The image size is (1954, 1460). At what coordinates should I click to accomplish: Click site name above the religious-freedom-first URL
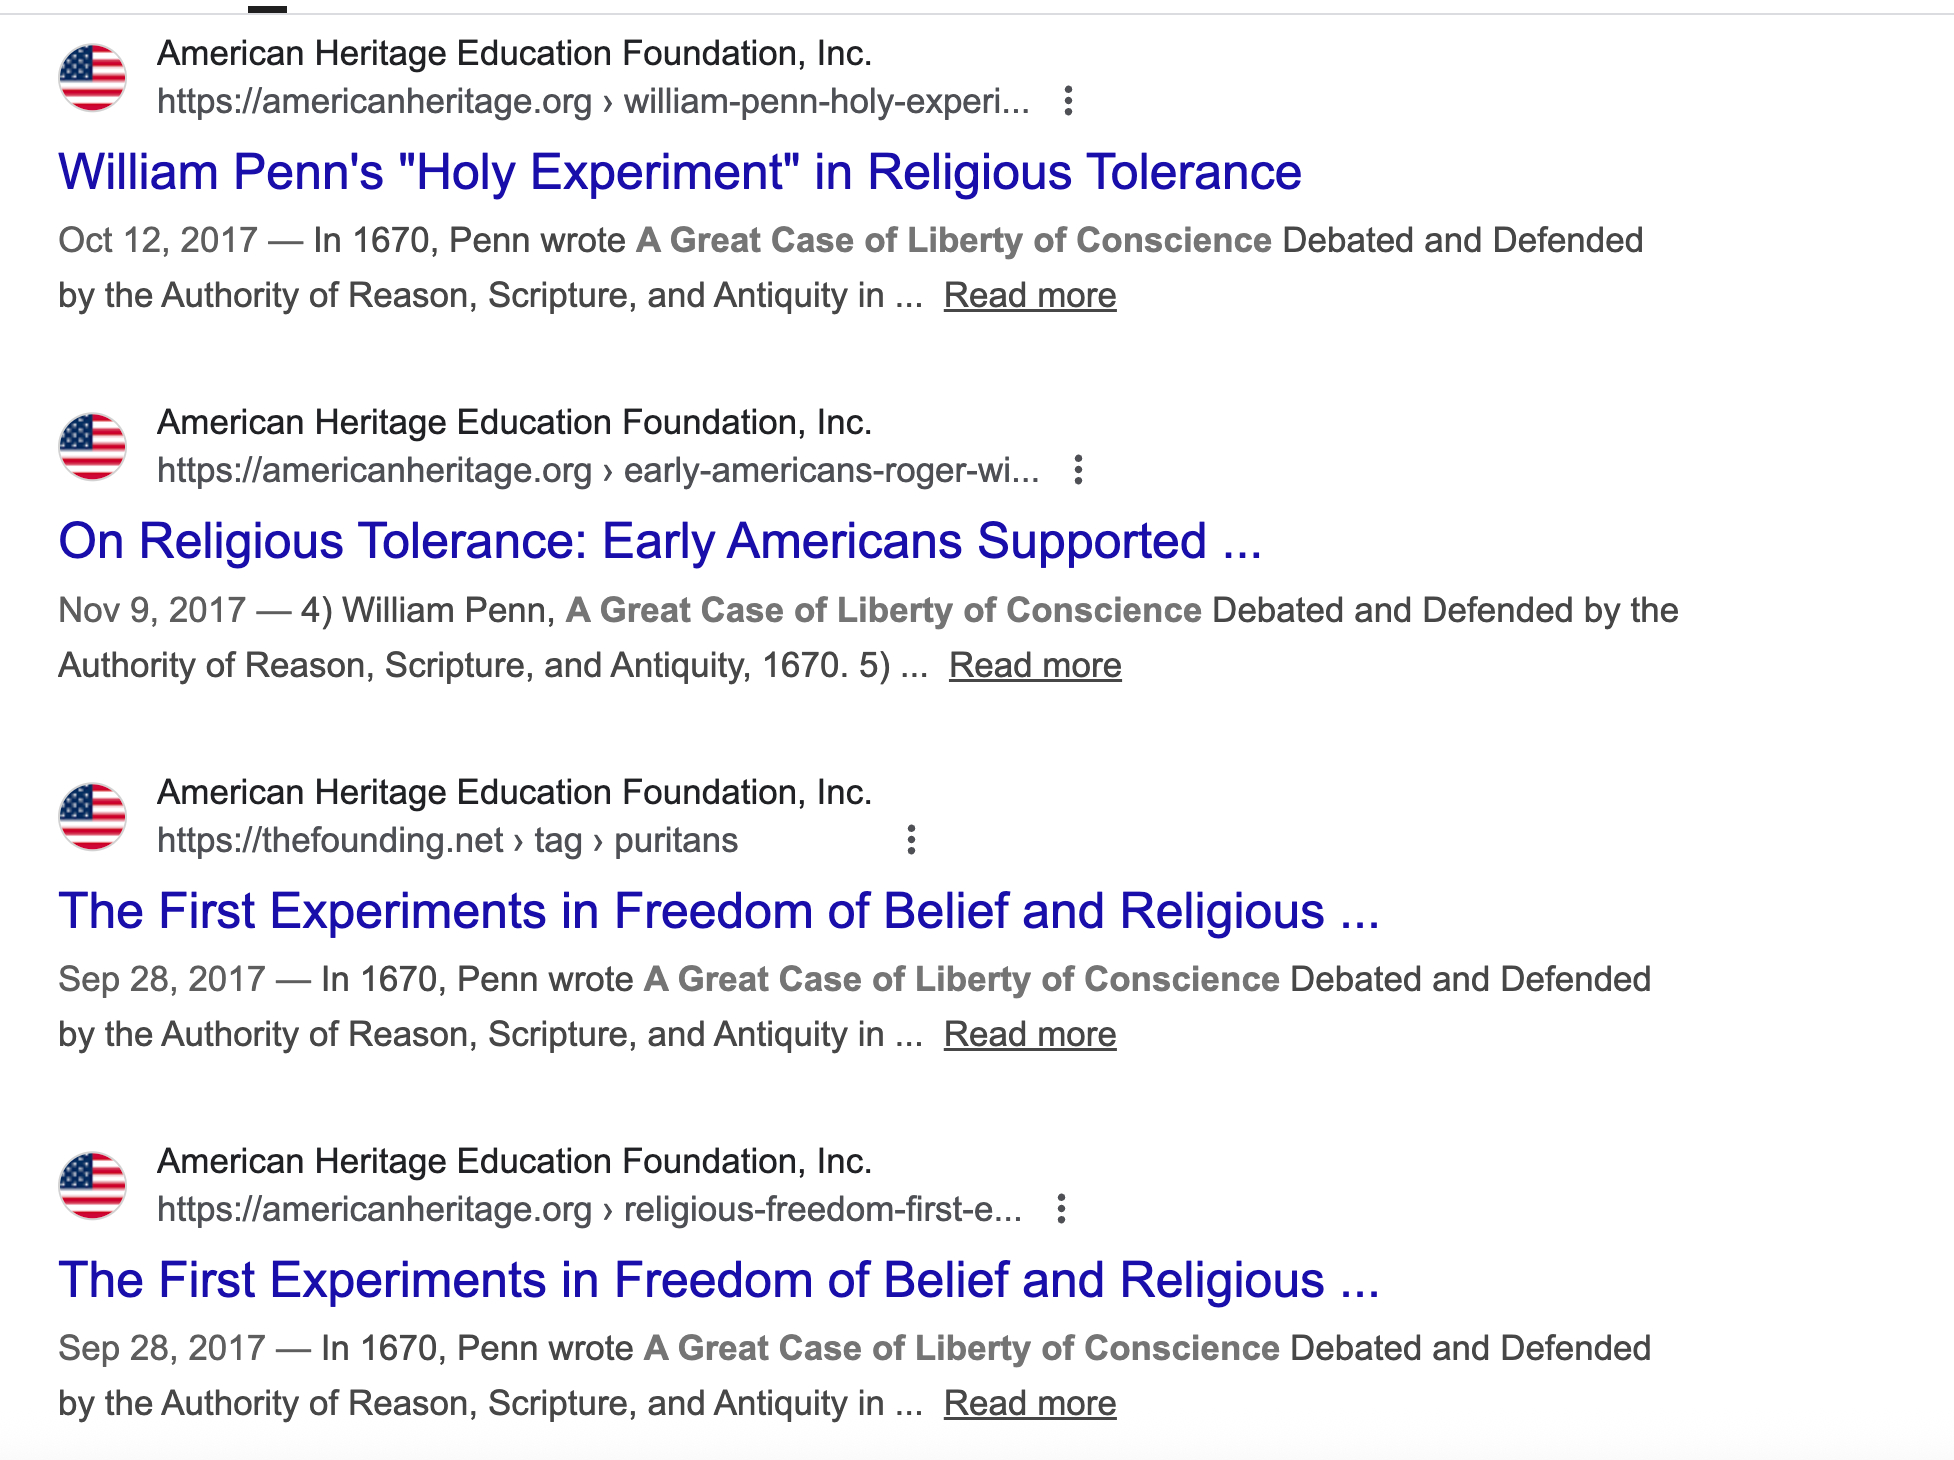coord(514,1161)
